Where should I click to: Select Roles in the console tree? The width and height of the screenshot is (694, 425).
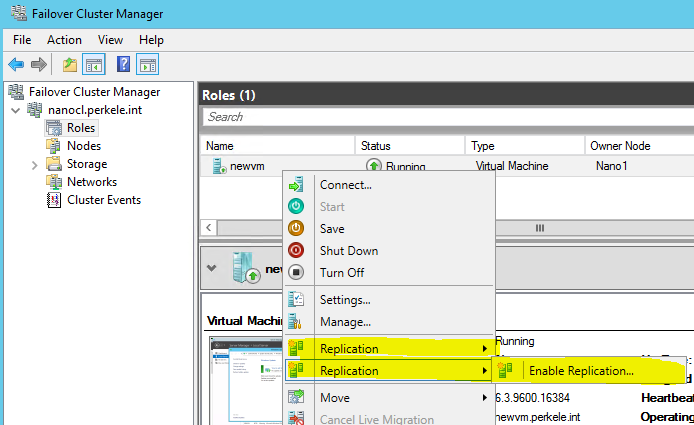point(81,128)
